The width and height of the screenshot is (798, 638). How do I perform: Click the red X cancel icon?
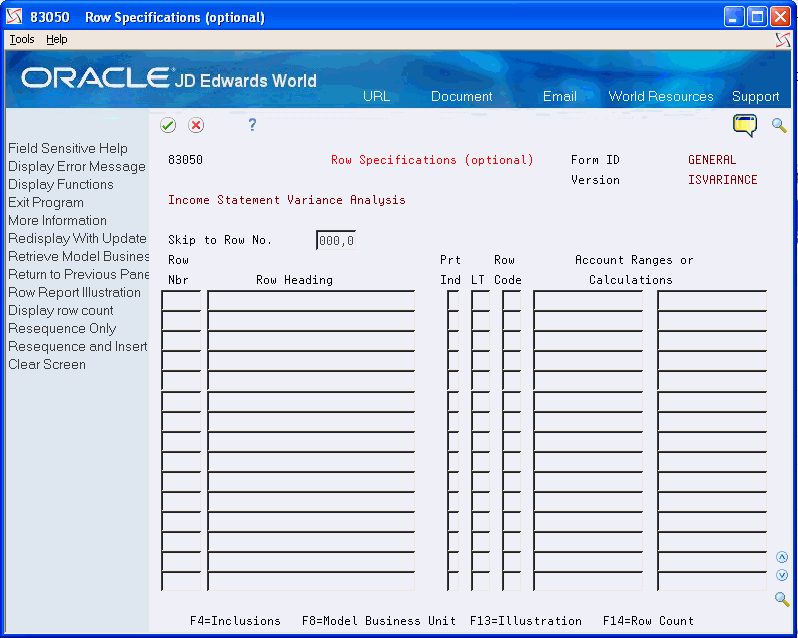pyautogui.click(x=196, y=125)
